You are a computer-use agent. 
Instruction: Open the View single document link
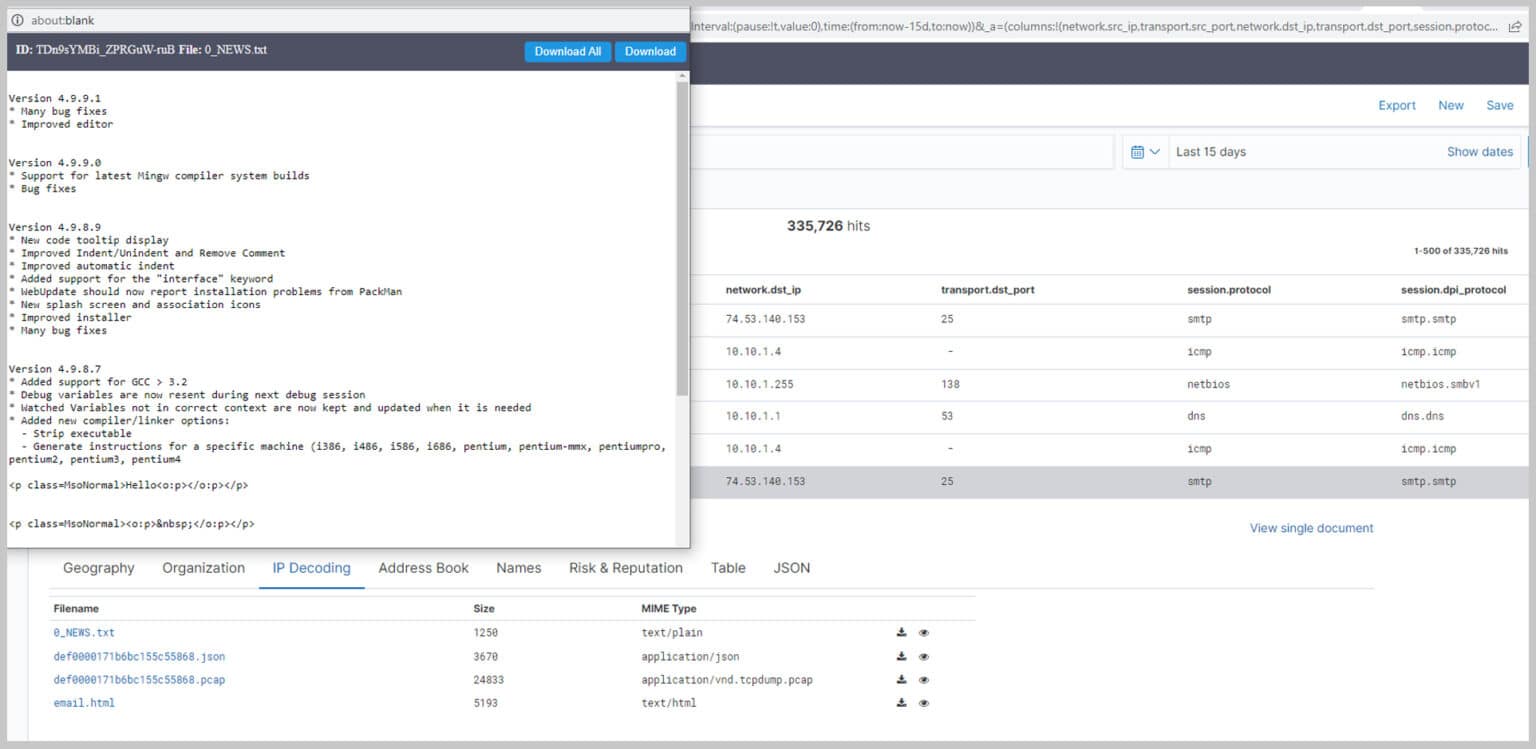pos(1311,528)
